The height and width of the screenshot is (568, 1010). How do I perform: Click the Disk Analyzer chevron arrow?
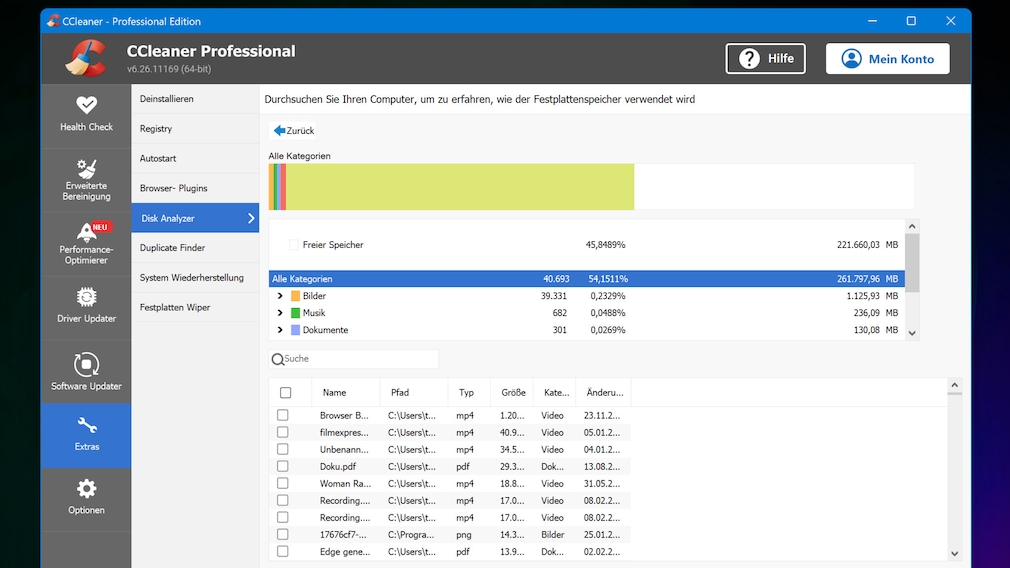pyautogui.click(x=251, y=218)
